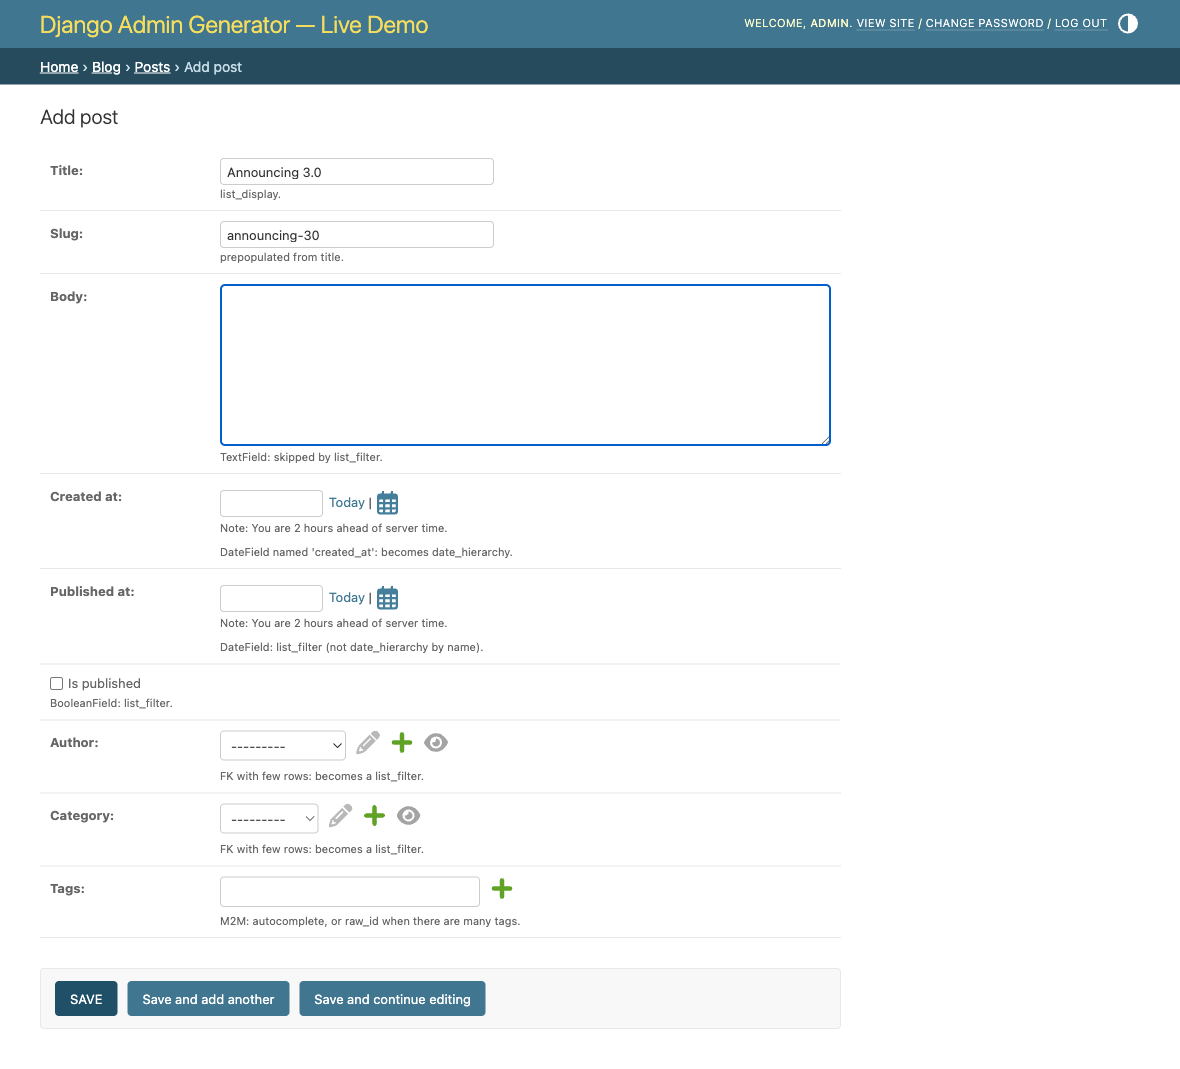1180x1069 pixels.
Task: Click Today link for Created at
Action: (x=347, y=503)
